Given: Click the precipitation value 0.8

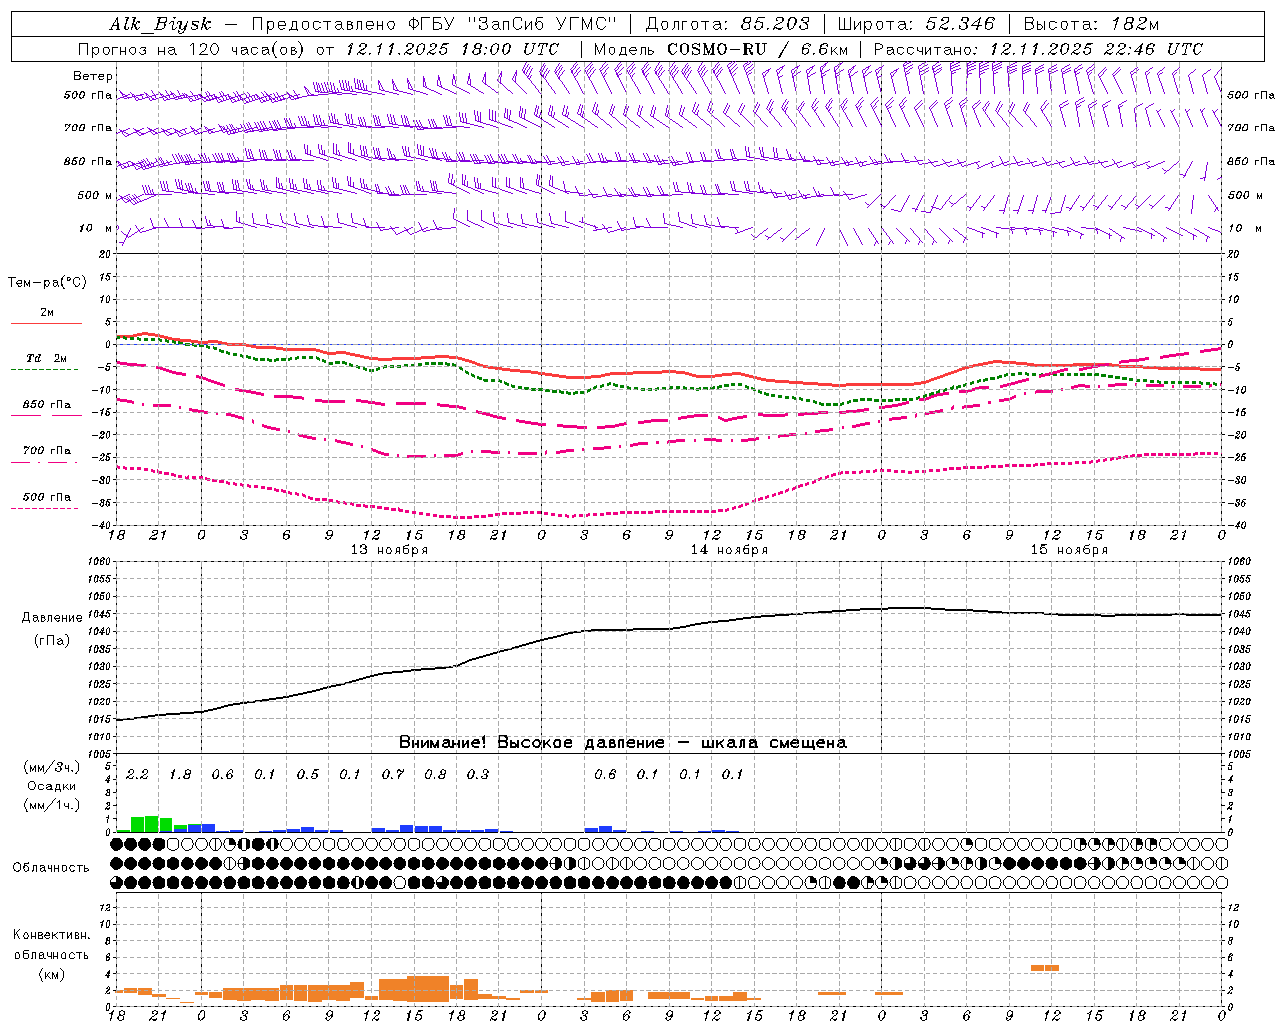Looking at the screenshot, I should click(x=435, y=774).
